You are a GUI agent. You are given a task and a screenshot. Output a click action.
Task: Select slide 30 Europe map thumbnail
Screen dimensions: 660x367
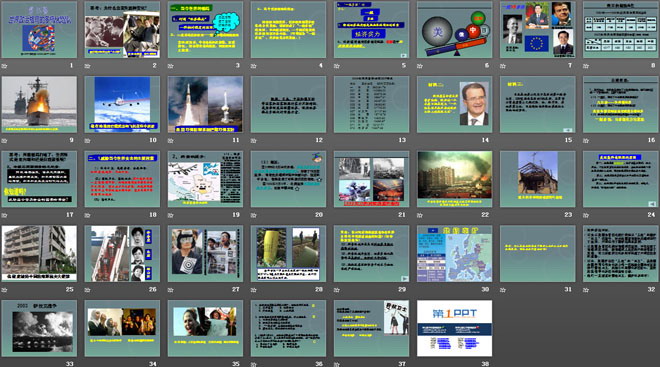(455, 253)
